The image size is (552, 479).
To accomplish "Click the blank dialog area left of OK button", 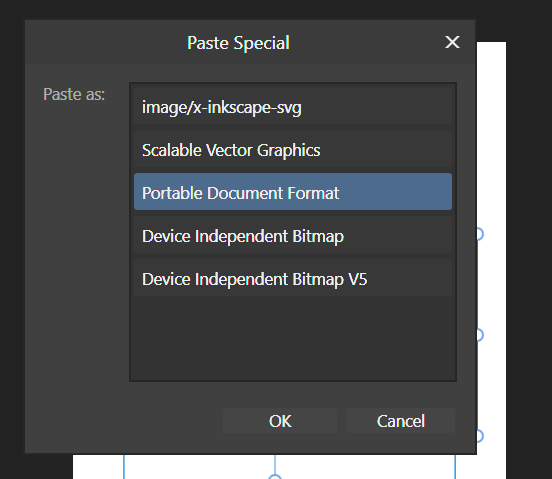I will tap(123, 421).
